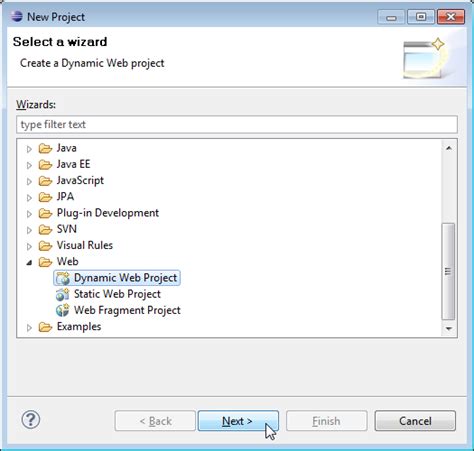Click the scrollbar down arrow in wizard list
This screenshot has width=474, height=451.
pos(449,329)
